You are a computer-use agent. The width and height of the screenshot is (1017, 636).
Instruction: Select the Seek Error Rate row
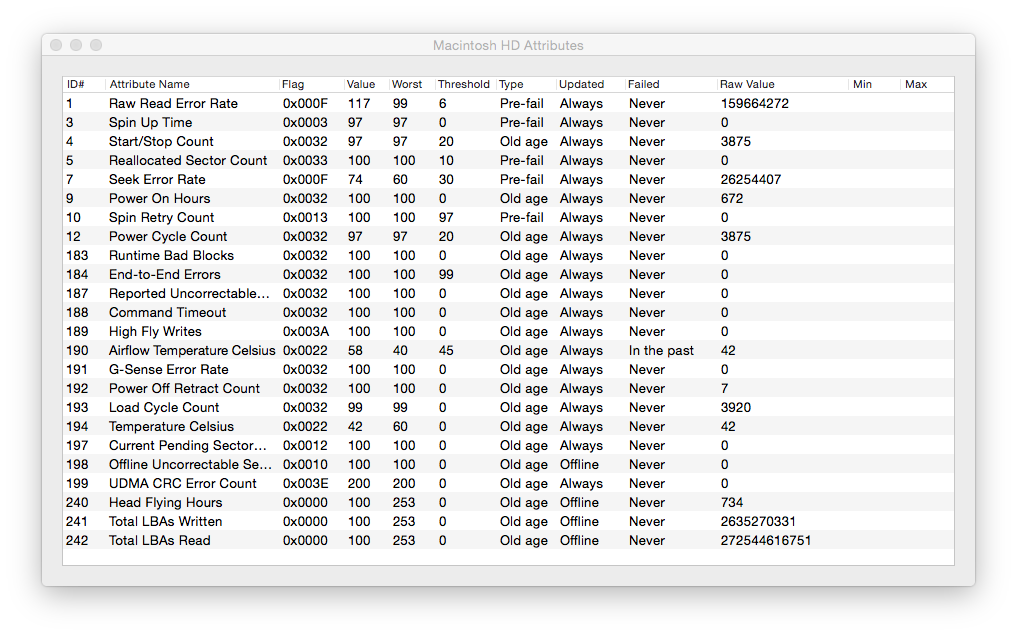point(508,180)
